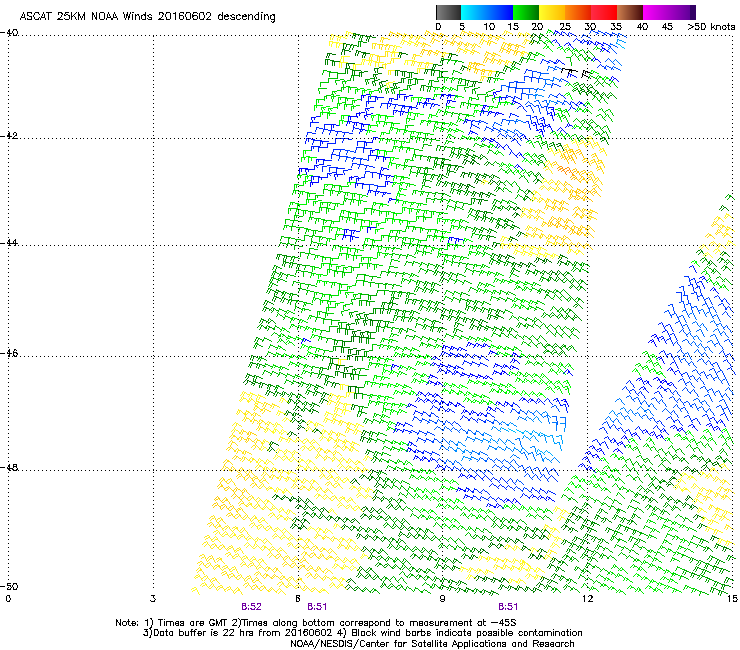Click the gray 0-5 knots color segment
The image size is (740, 650).
[x=448, y=12]
